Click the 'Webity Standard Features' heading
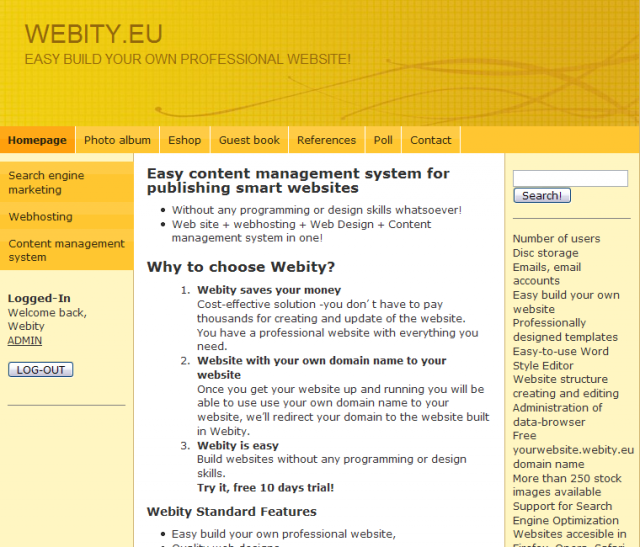 231,511
